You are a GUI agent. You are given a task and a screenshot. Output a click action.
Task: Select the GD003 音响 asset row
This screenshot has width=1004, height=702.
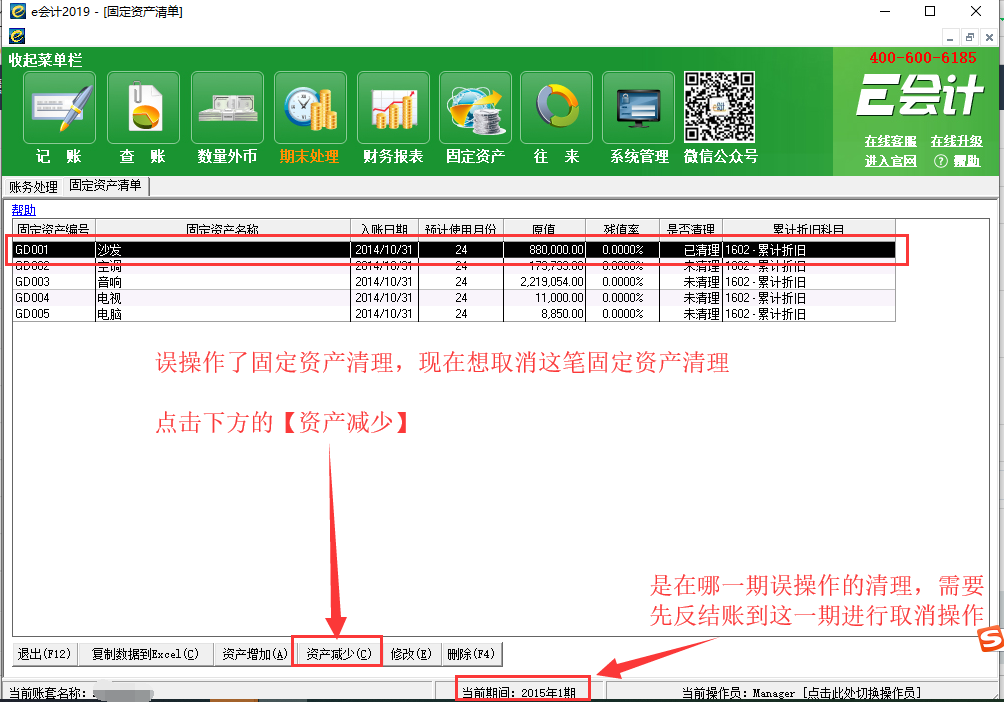(454, 282)
